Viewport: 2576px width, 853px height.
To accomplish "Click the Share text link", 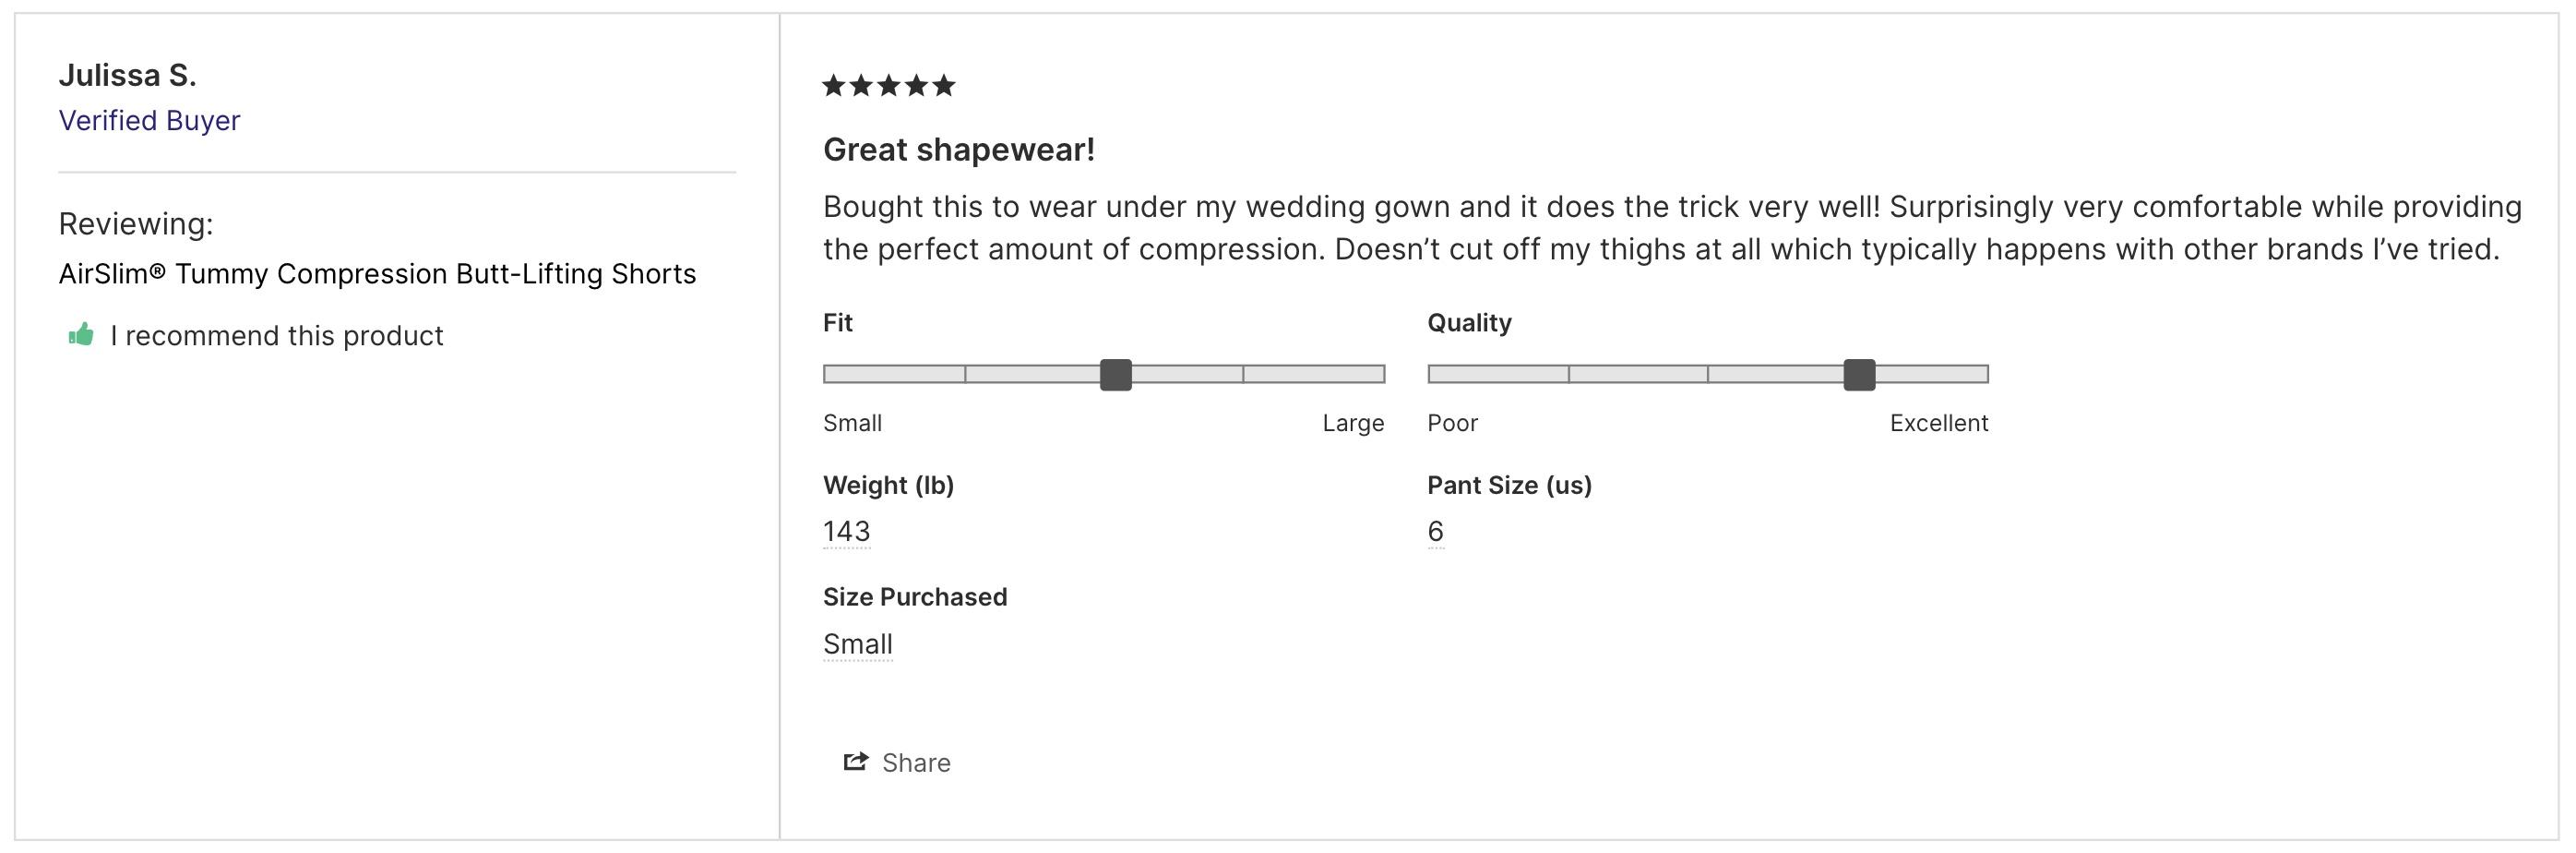I will (916, 763).
